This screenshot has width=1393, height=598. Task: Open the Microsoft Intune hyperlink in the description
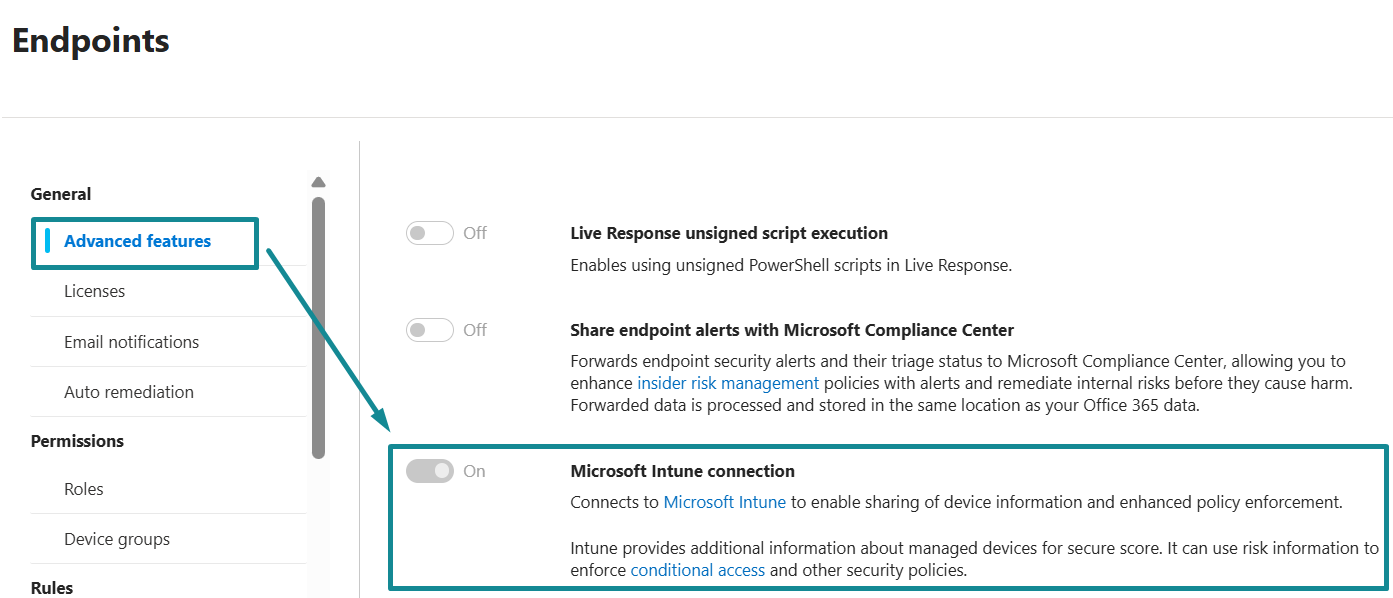coord(724,502)
